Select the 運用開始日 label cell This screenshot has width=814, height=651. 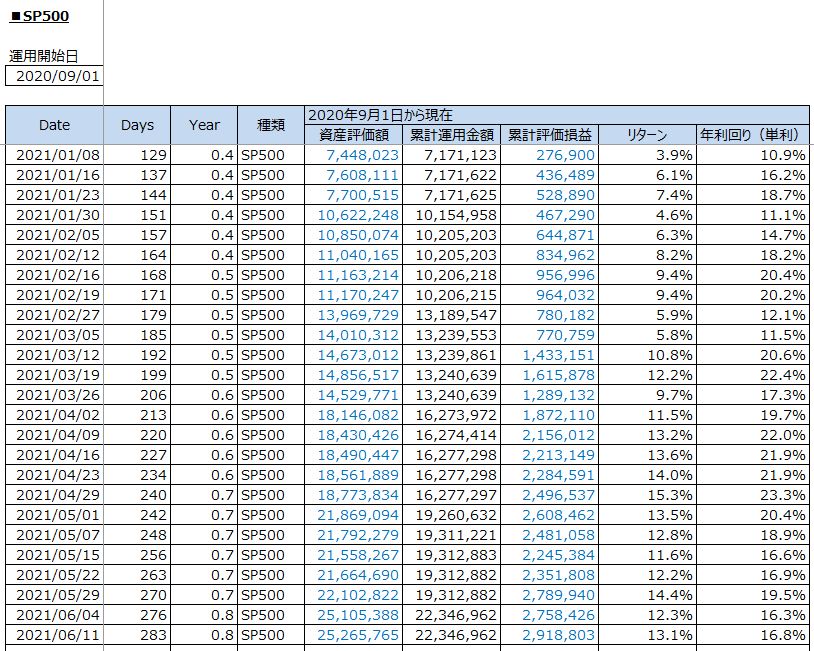coord(44,56)
